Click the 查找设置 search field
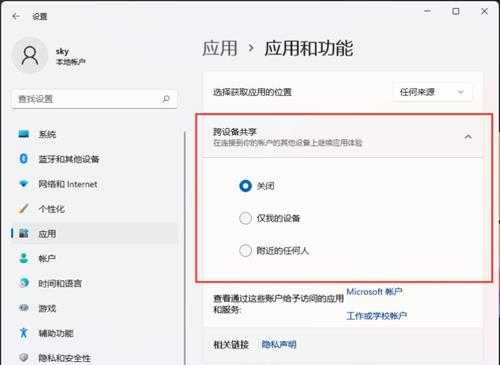The width and height of the screenshot is (500, 365). 94,99
